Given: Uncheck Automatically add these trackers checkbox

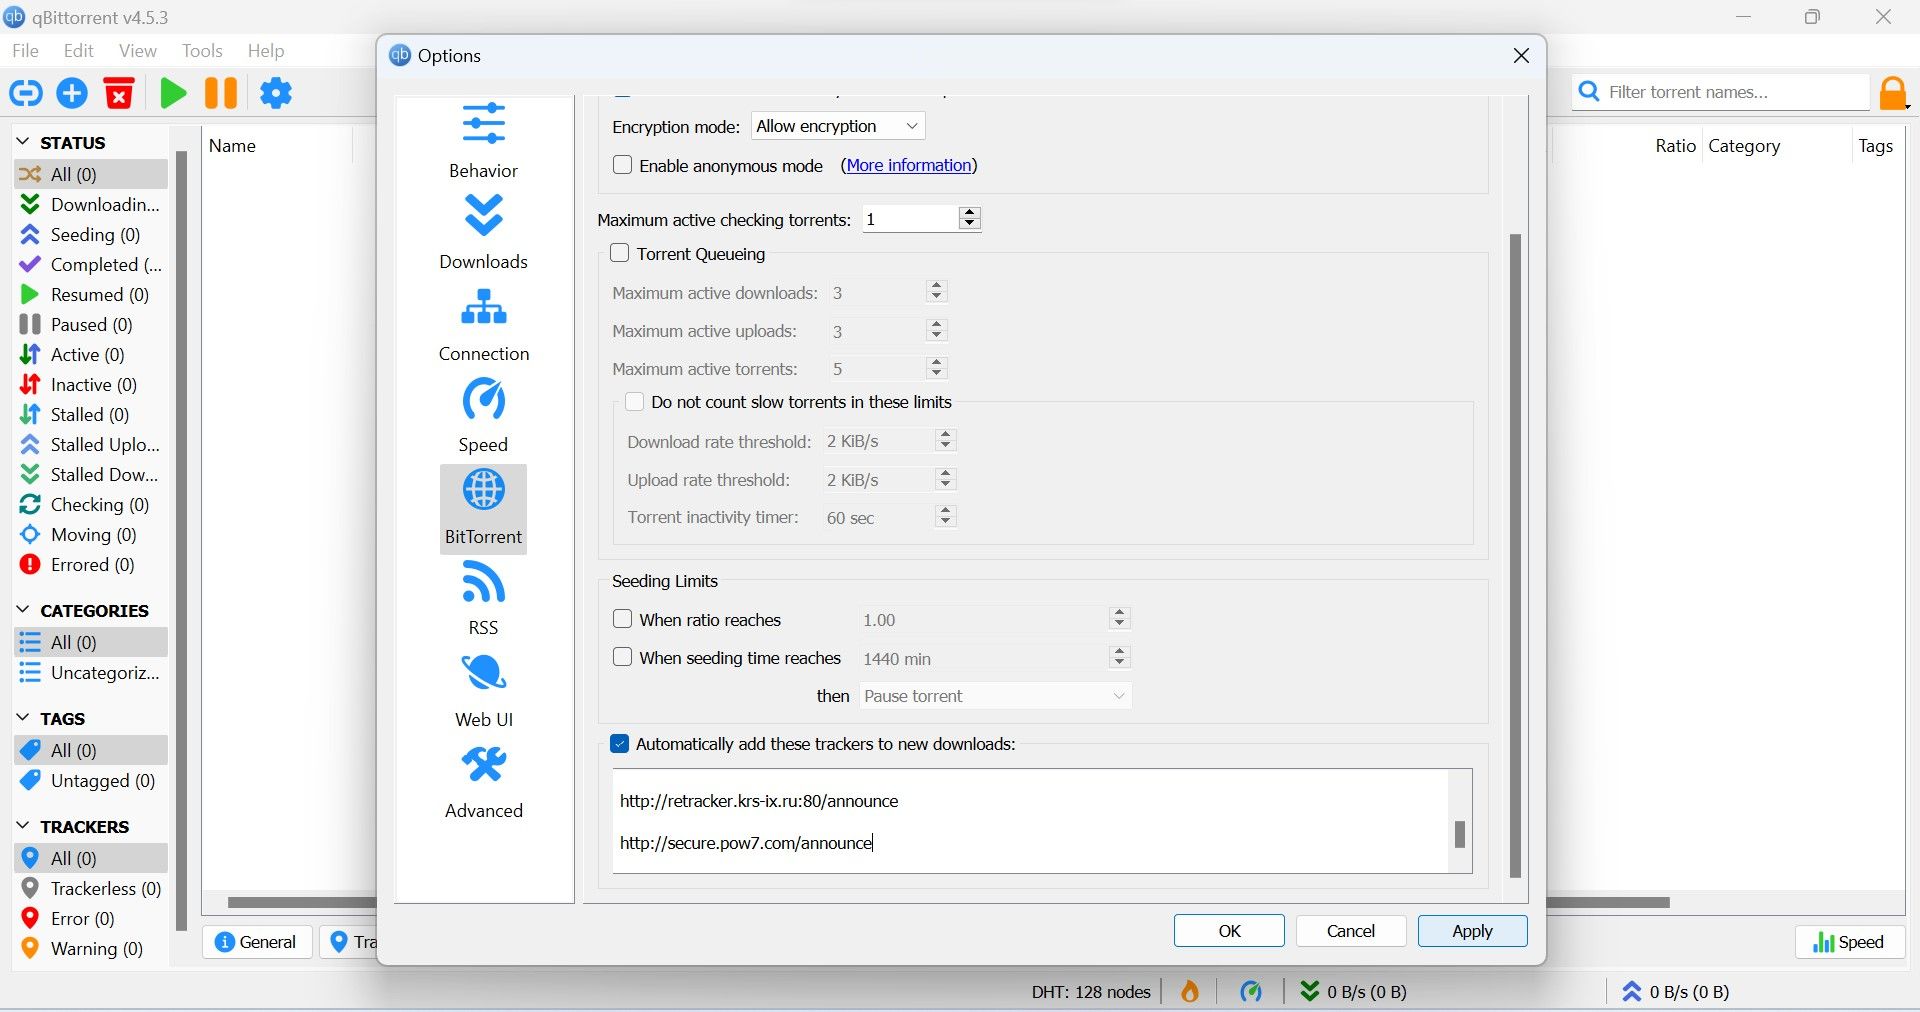Looking at the screenshot, I should click(x=619, y=743).
